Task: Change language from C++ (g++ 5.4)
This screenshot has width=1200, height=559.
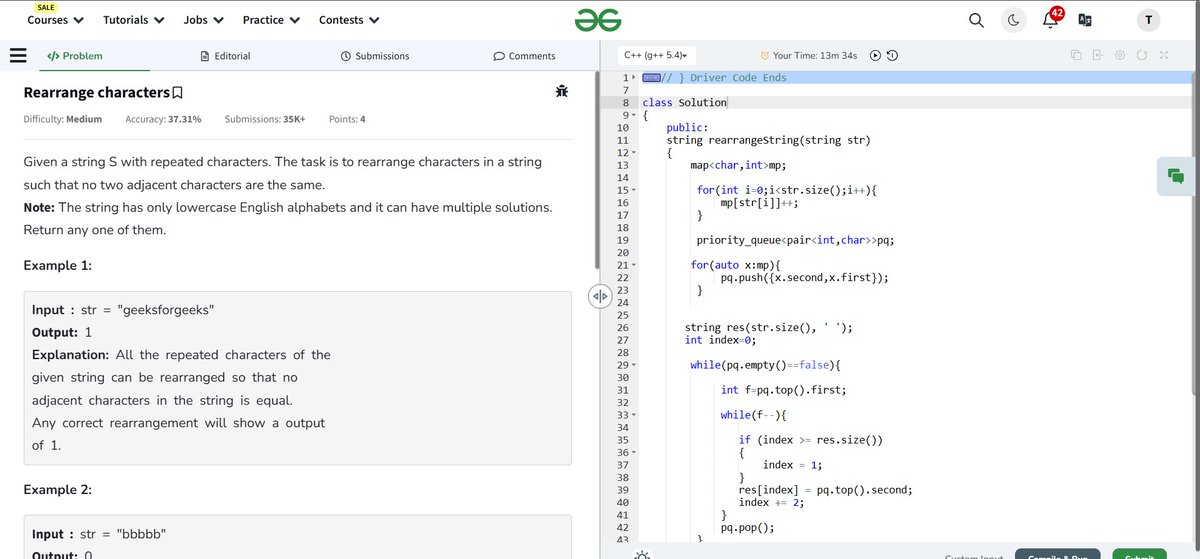Action: point(659,56)
